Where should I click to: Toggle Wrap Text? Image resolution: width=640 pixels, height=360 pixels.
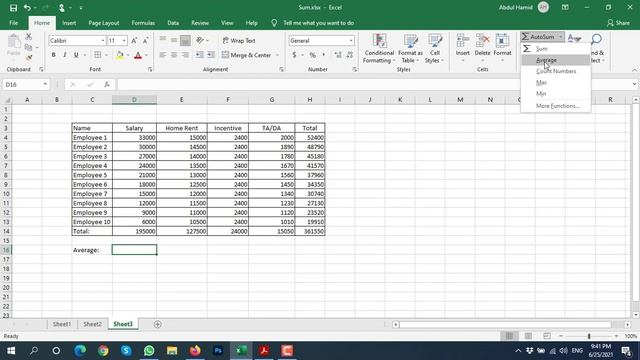point(239,40)
